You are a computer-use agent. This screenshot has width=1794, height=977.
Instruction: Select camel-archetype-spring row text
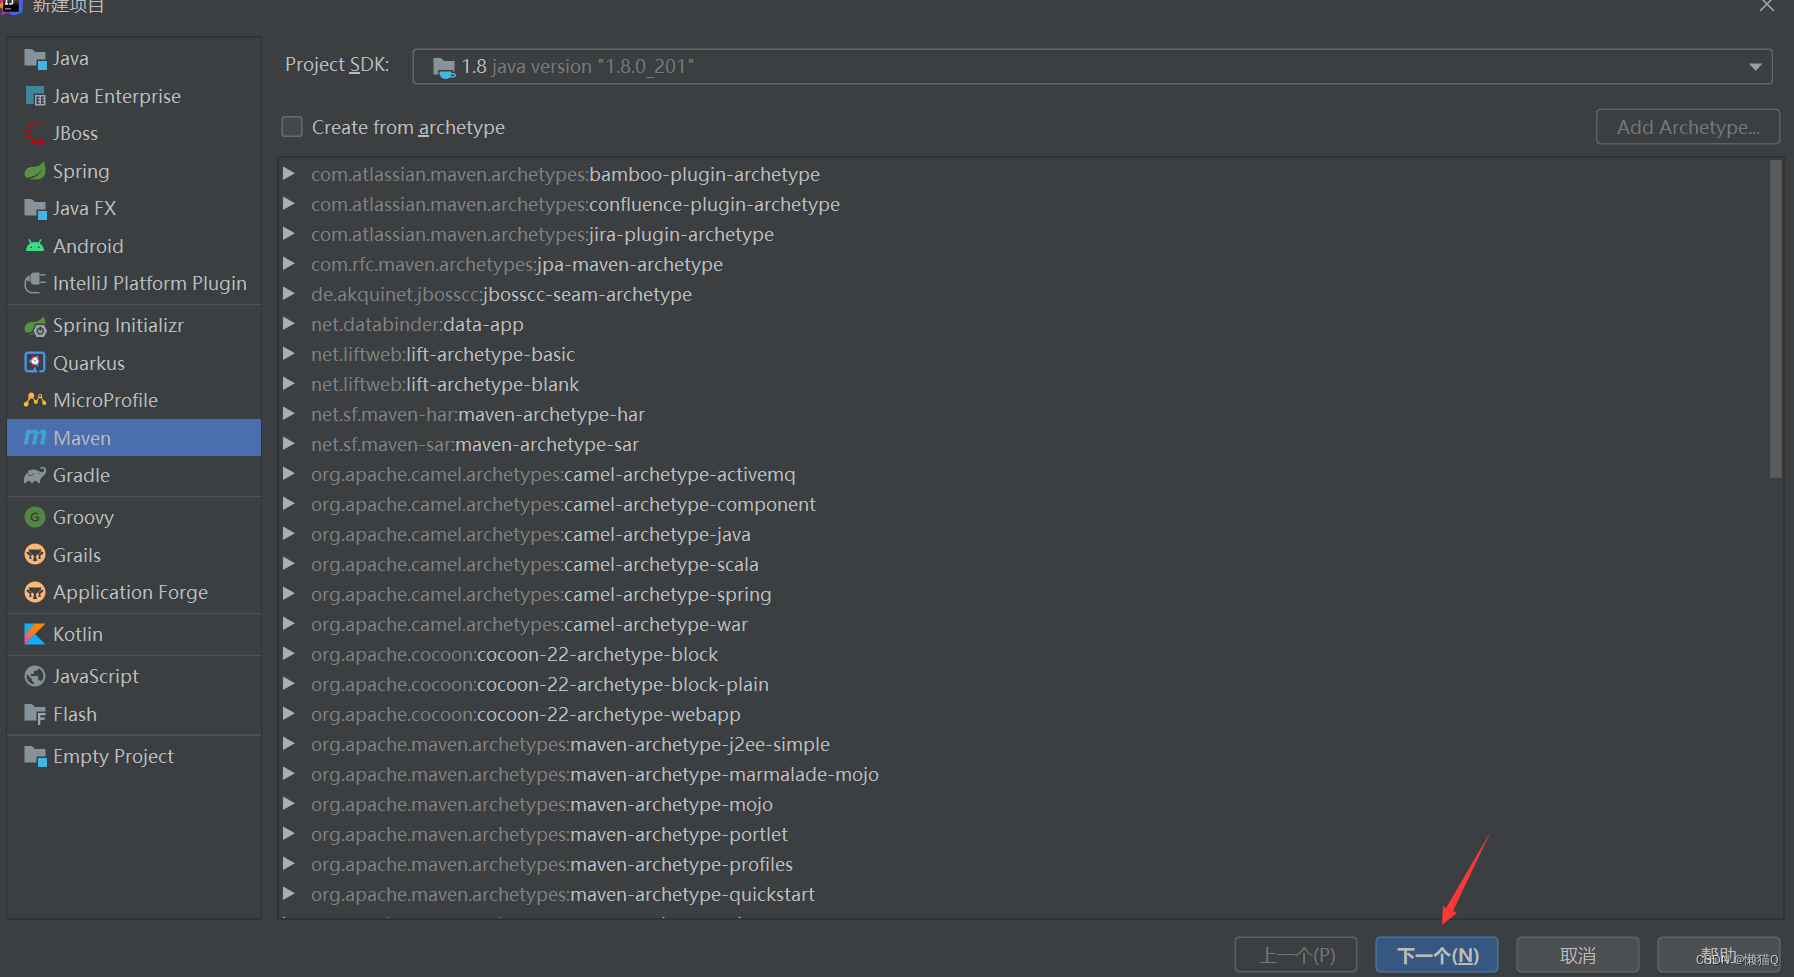(x=541, y=594)
